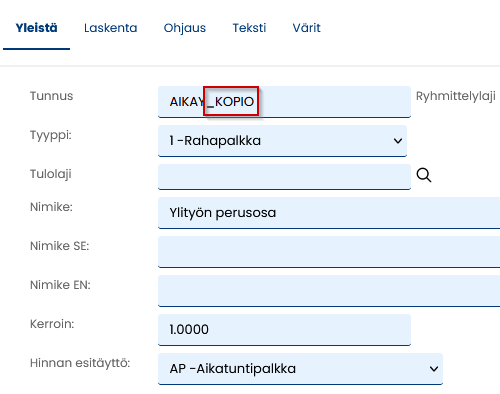Edit the Nimike field Ylityön perusosa
The height and width of the screenshot is (394, 500).
click(x=329, y=213)
